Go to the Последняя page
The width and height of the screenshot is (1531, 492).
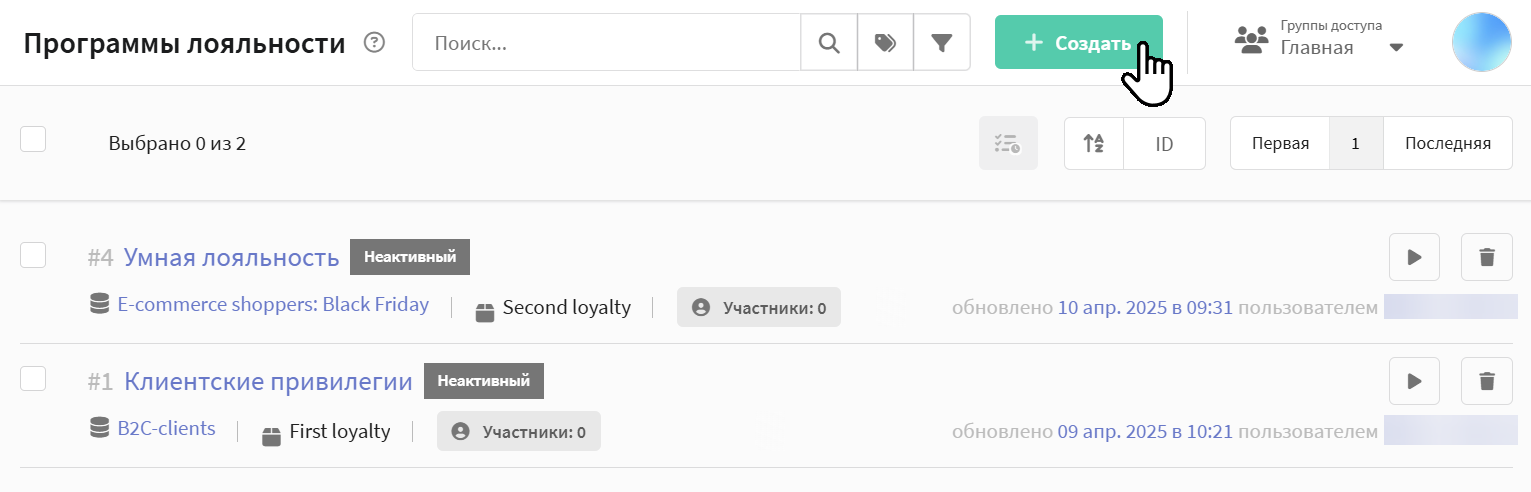[1447, 144]
